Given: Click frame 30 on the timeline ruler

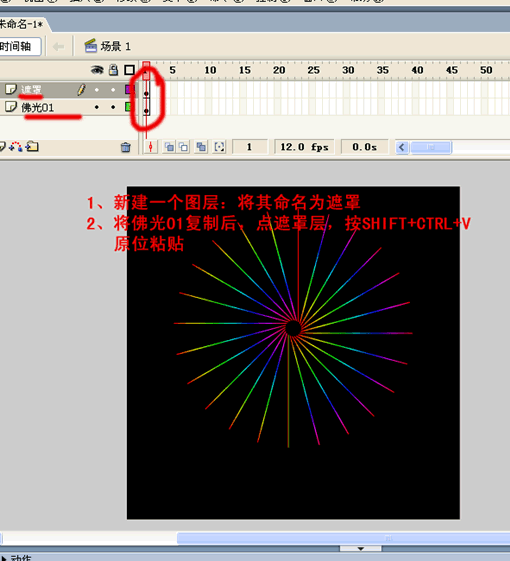Looking at the screenshot, I should tap(348, 70).
